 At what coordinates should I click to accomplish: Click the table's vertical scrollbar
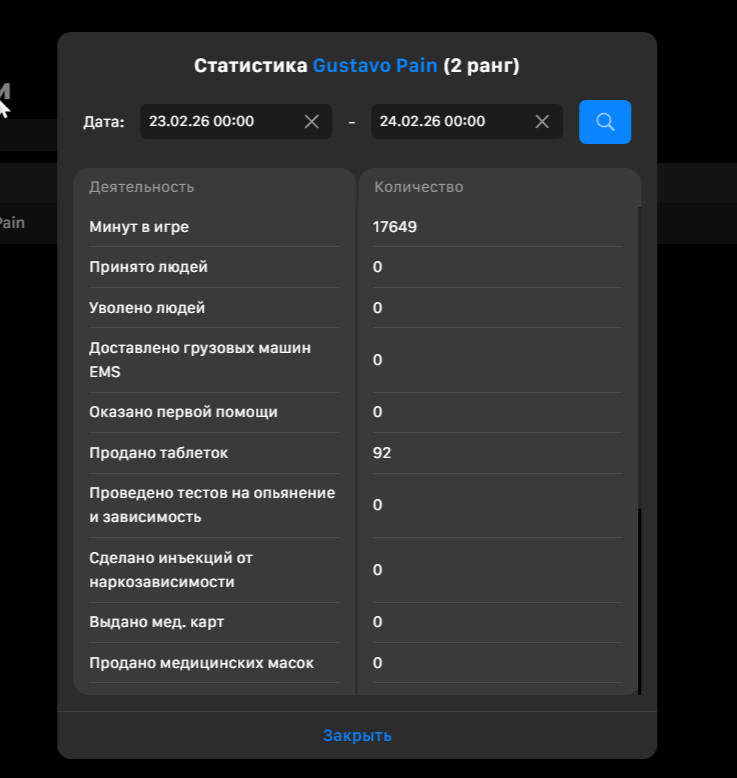click(x=639, y=357)
